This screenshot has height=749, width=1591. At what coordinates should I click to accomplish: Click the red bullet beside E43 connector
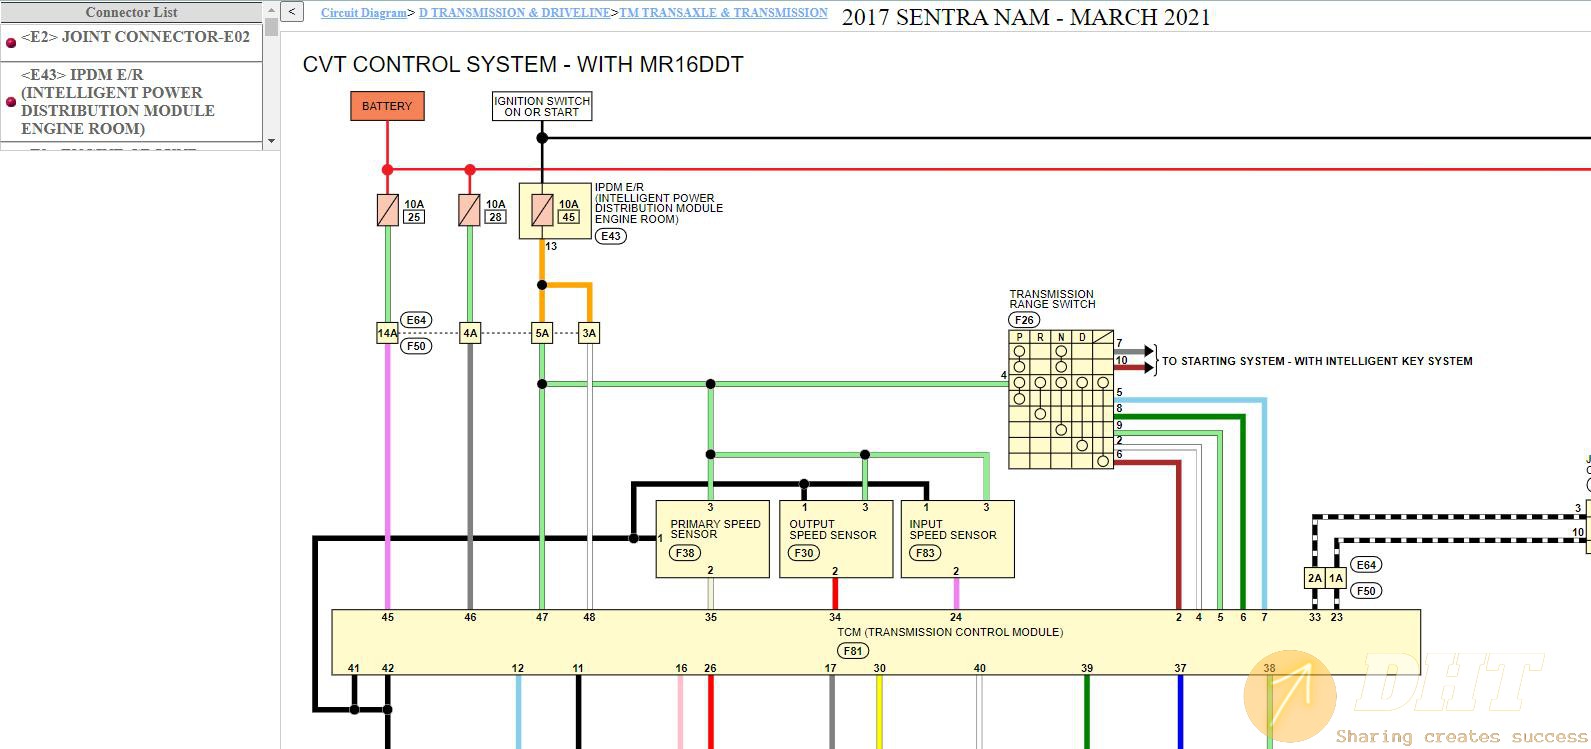[x=11, y=102]
